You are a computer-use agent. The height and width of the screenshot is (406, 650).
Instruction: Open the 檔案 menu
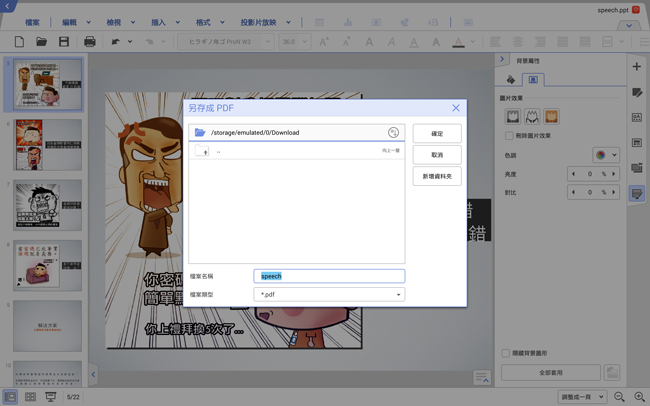32,22
